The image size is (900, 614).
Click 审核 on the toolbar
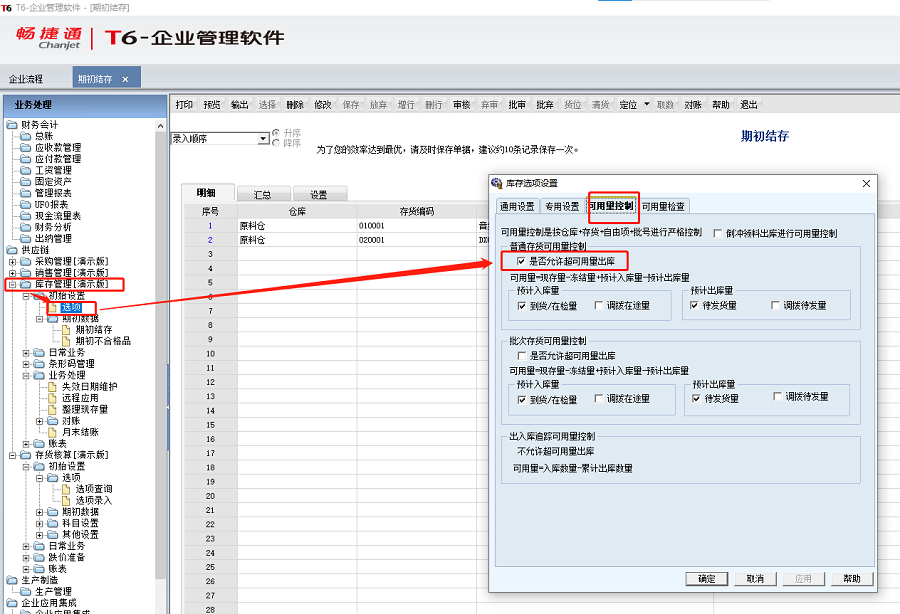(461, 104)
